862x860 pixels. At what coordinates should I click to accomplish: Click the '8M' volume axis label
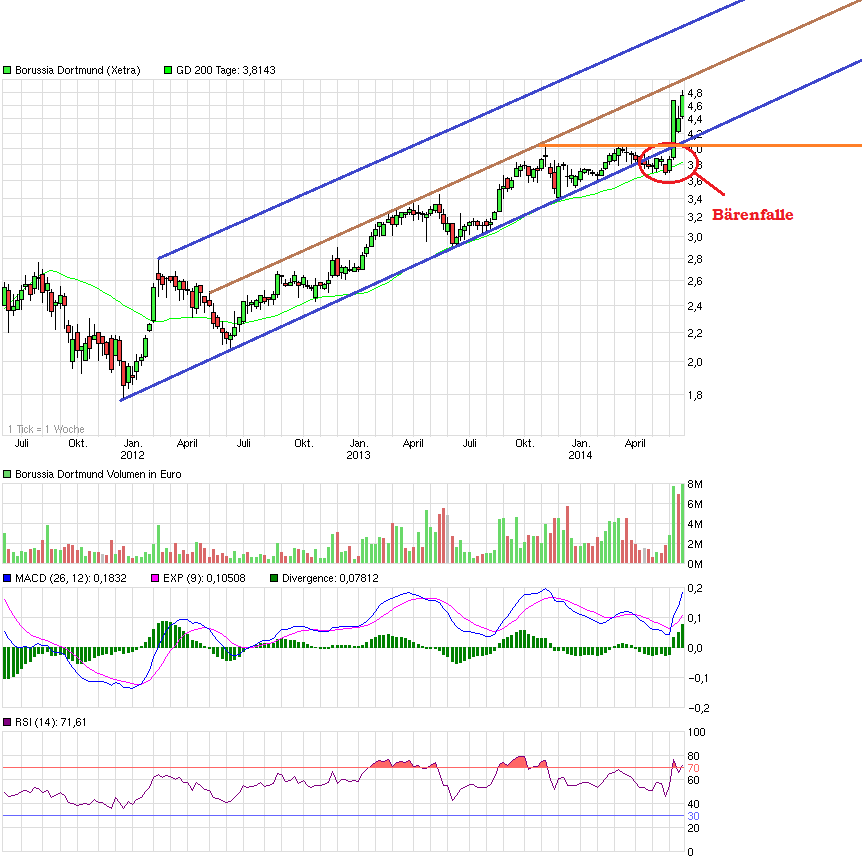pyautogui.click(x=695, y=484)
